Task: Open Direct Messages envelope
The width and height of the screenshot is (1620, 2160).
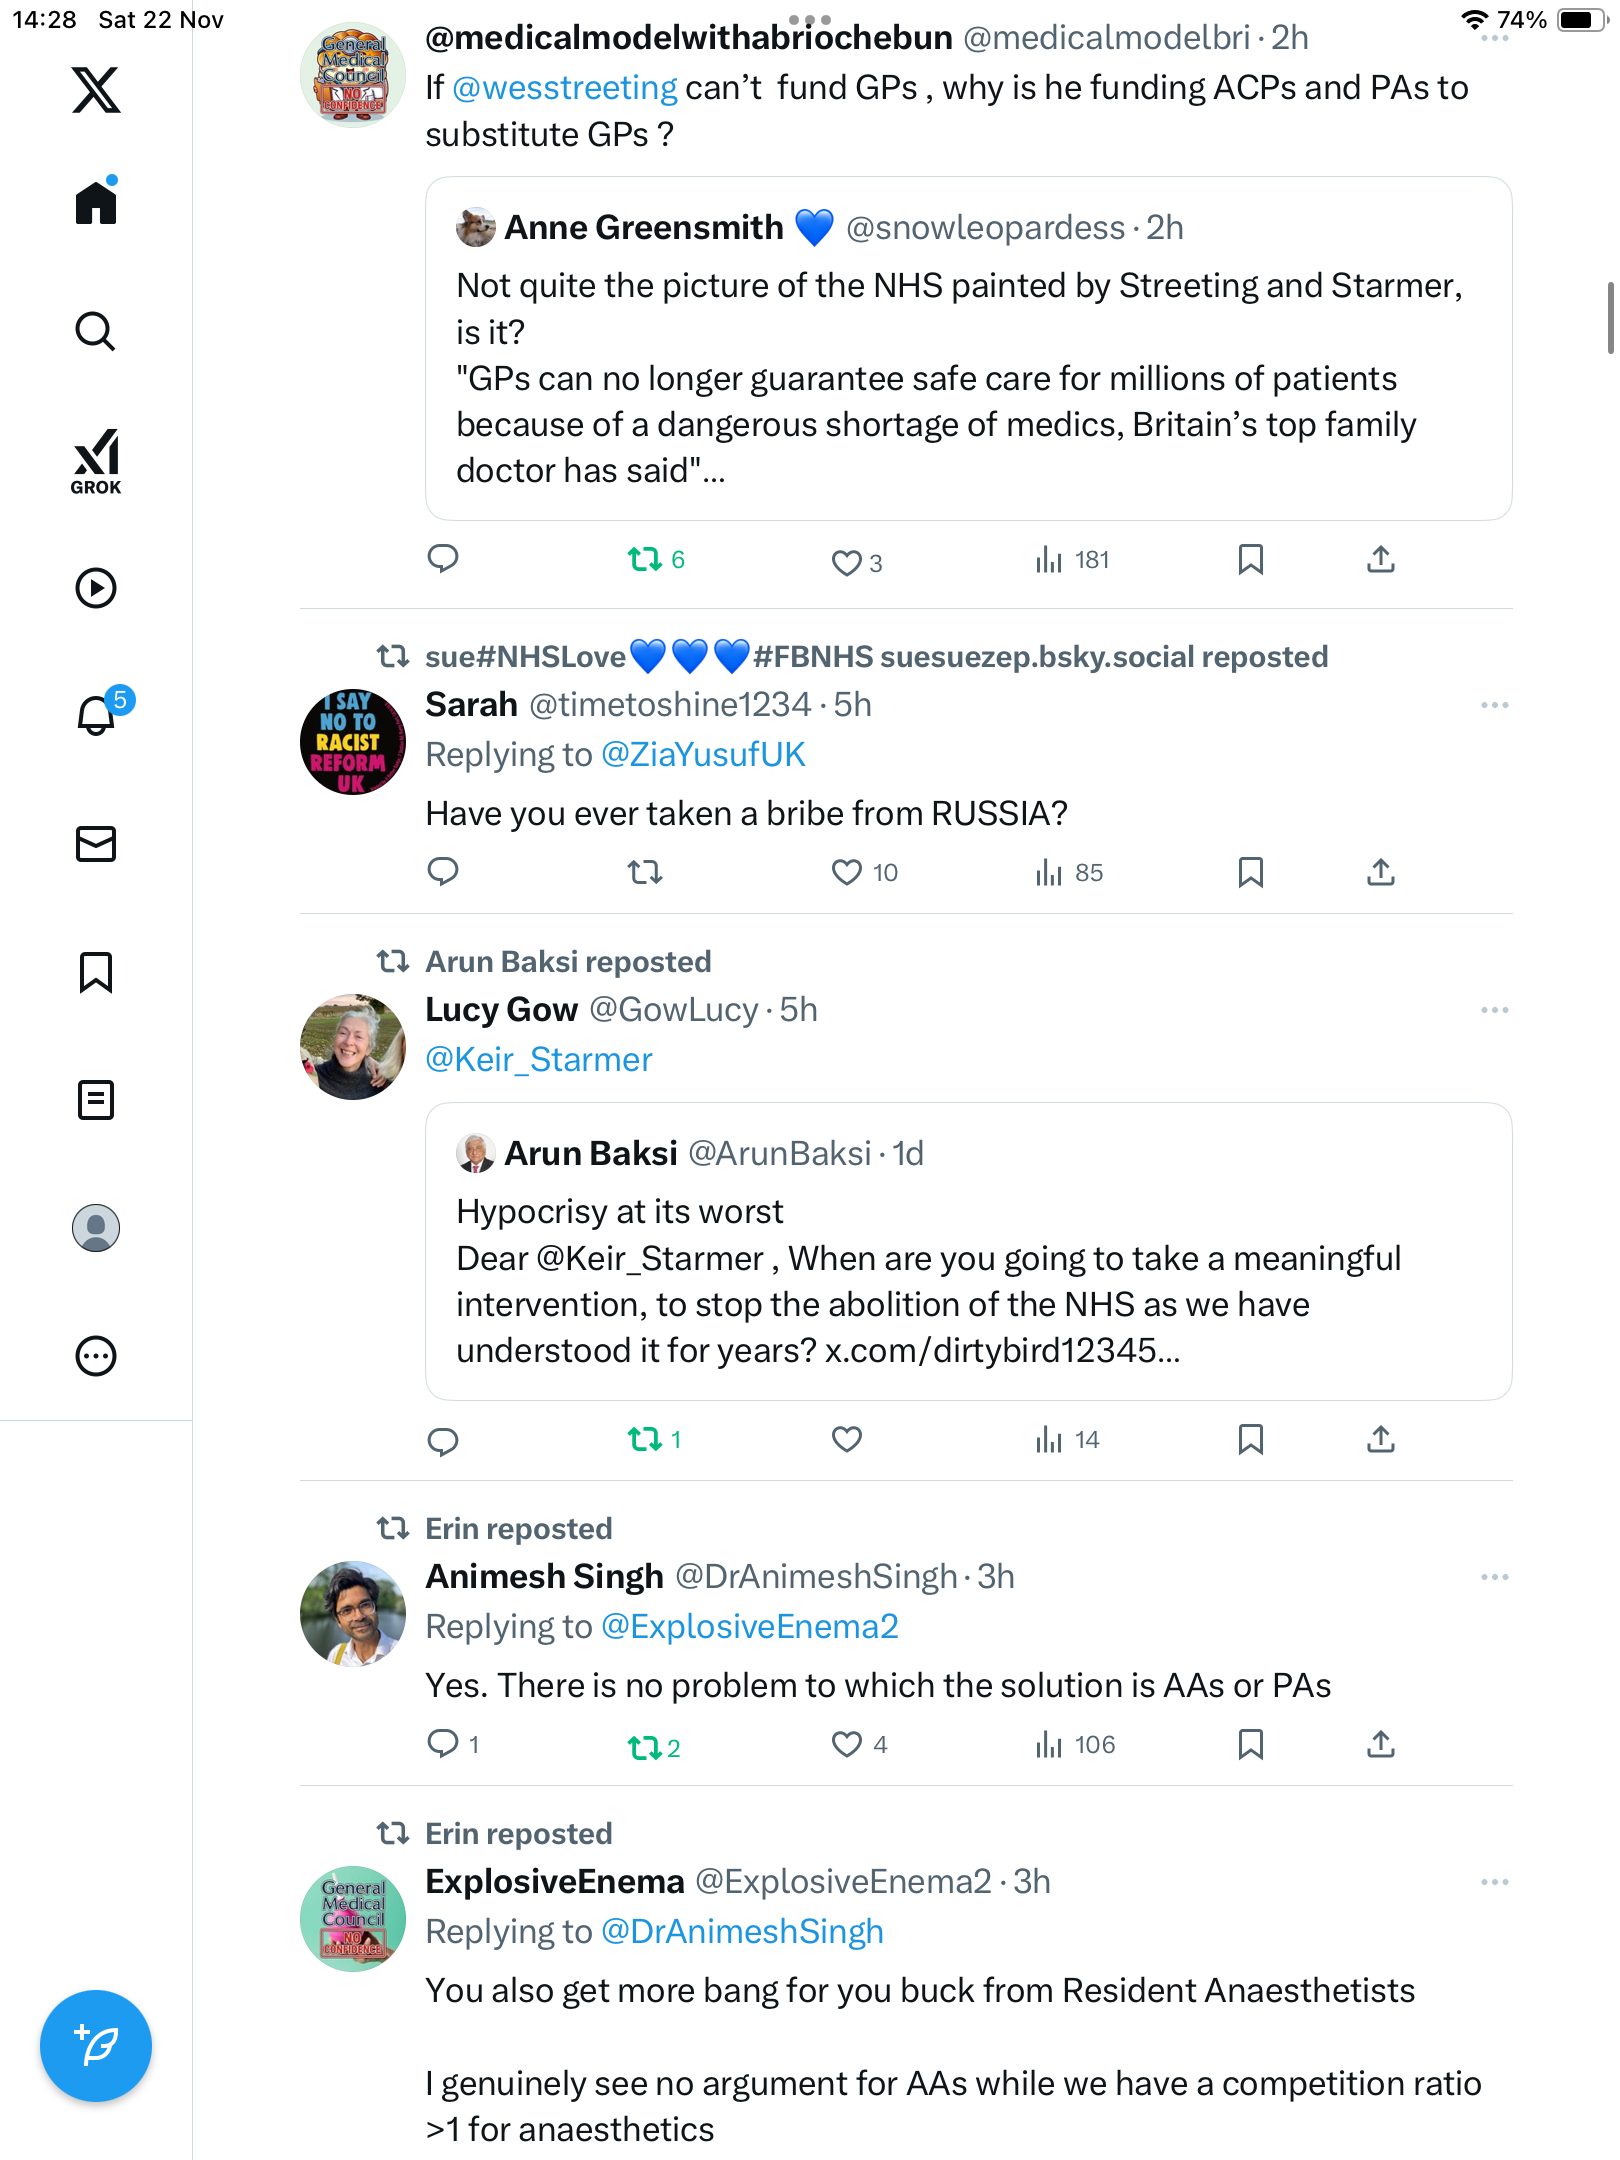Action: (96, 844)
